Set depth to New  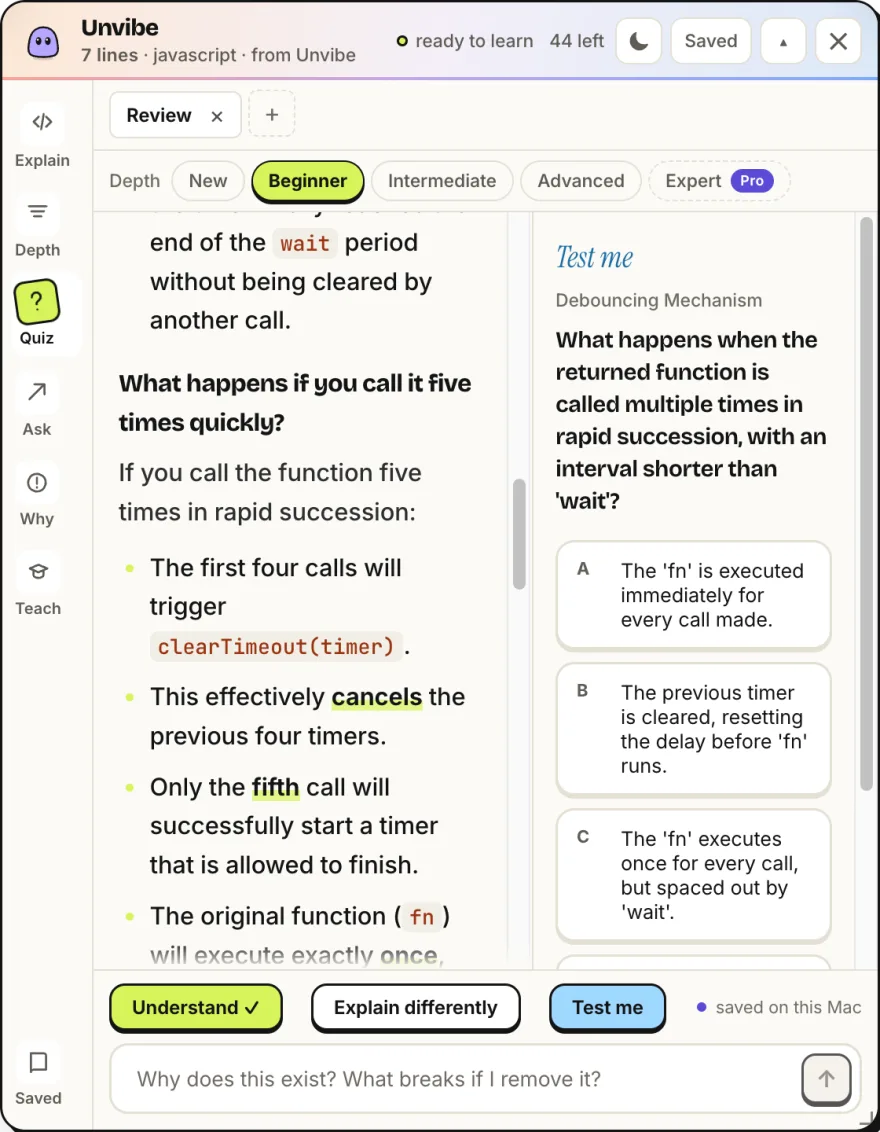click(208, 180)
